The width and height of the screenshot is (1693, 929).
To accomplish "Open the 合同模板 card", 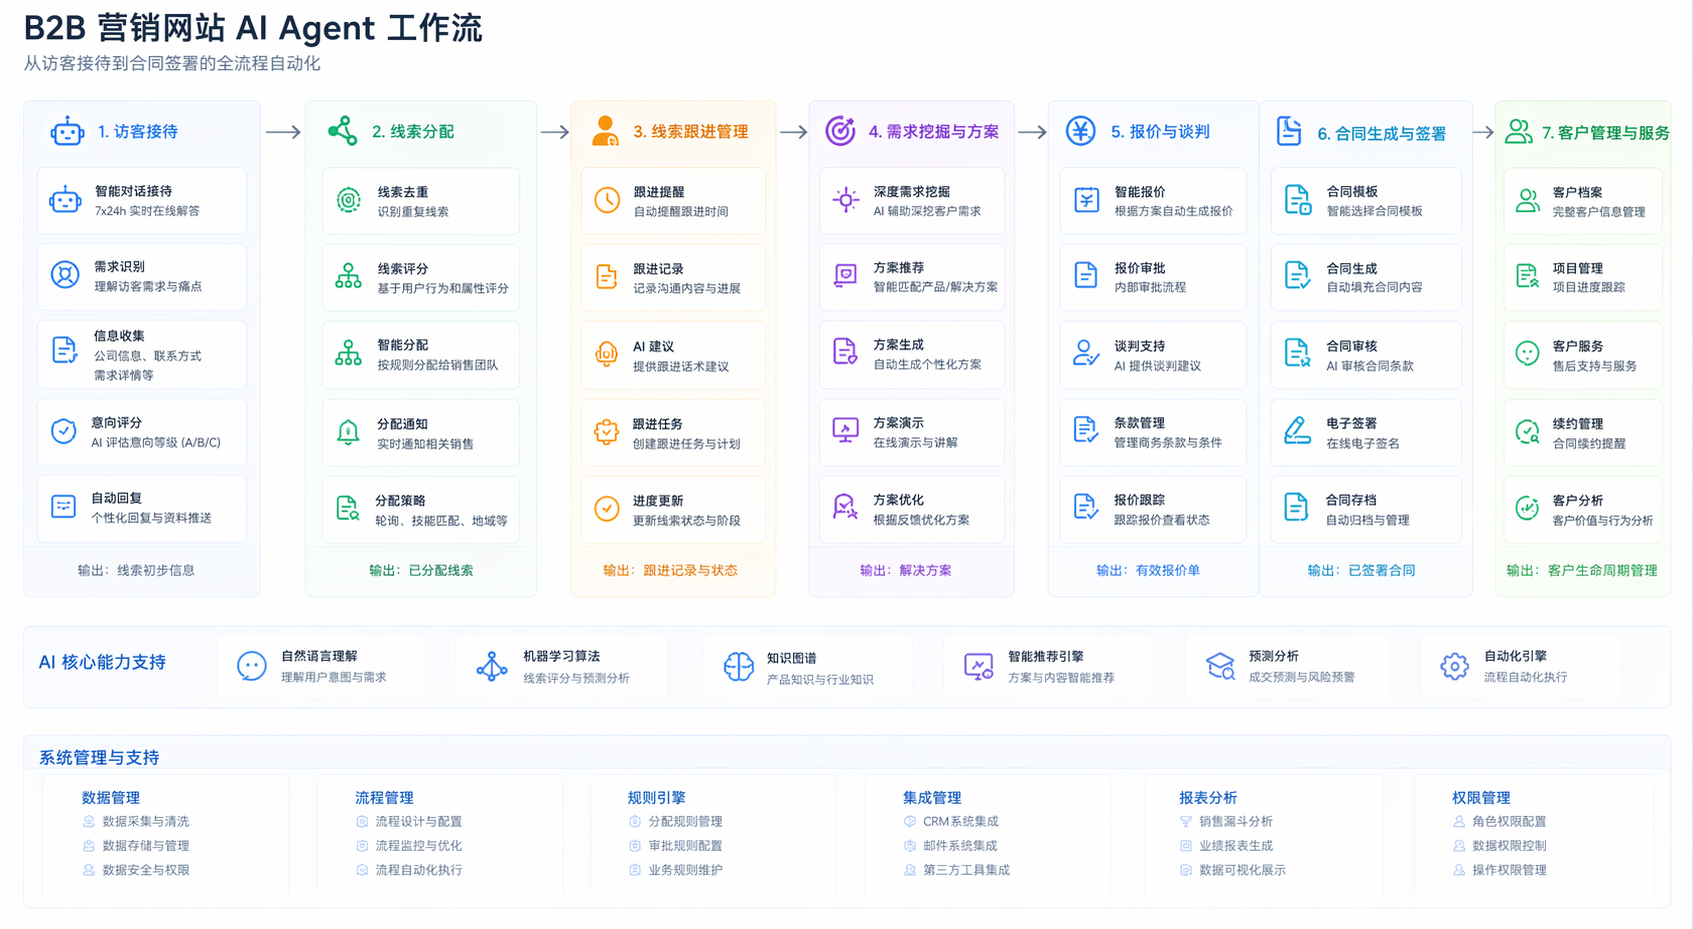I will 1366,201.
